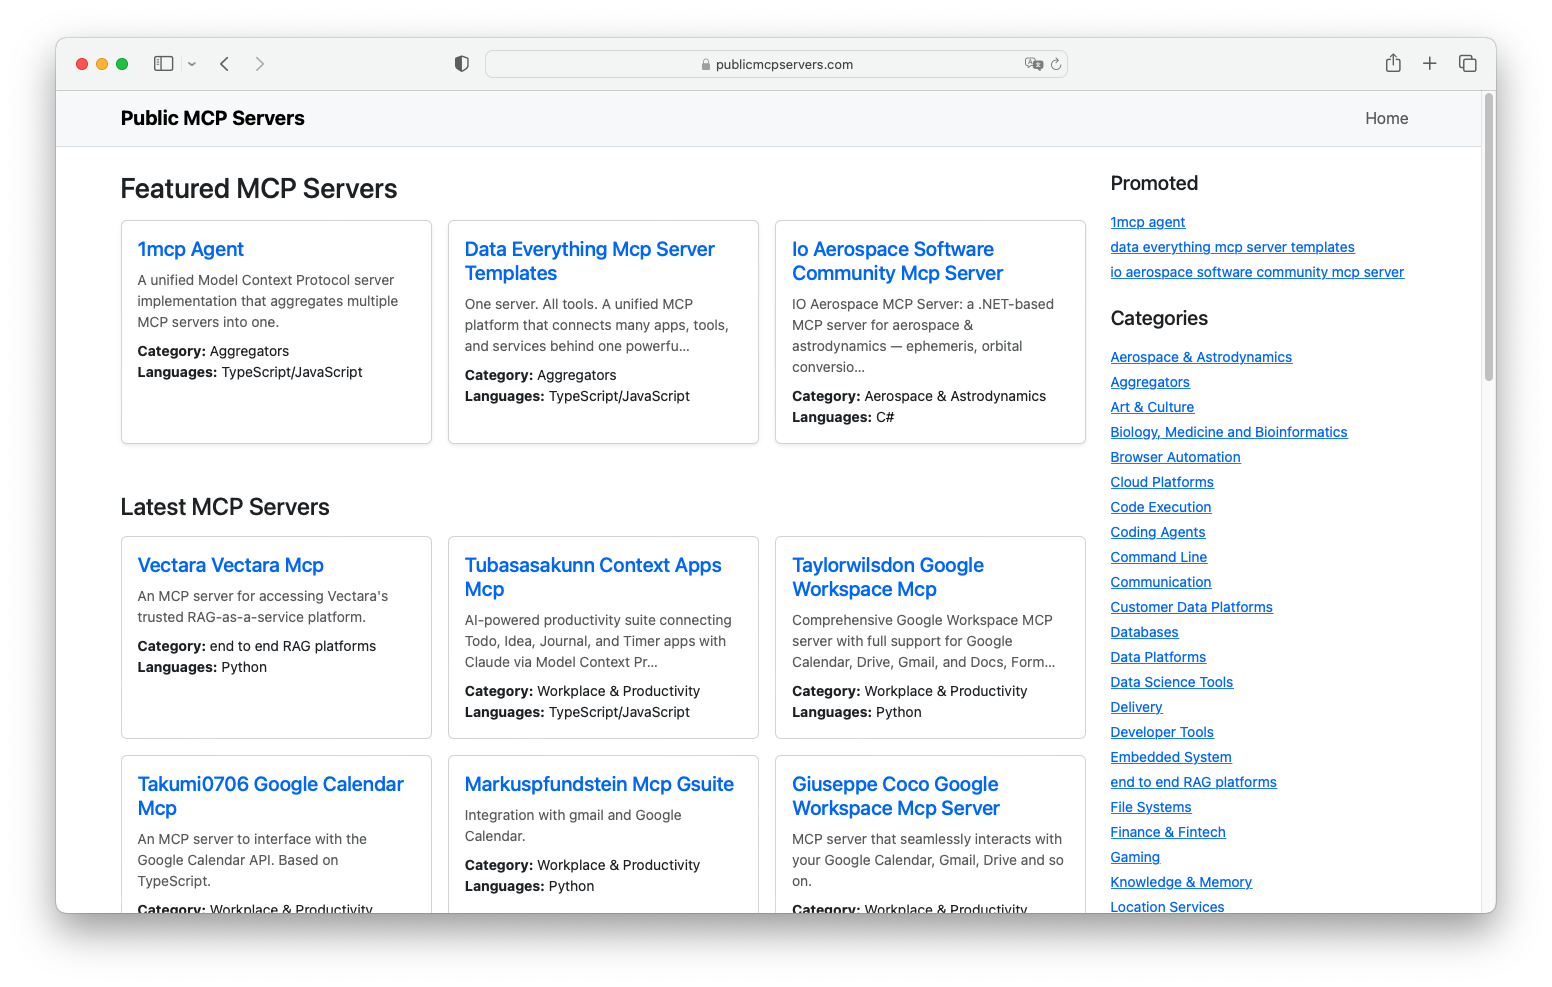Open Vectara Vectara Mcp card title
1552x987 pixels.
pos(230,565)
